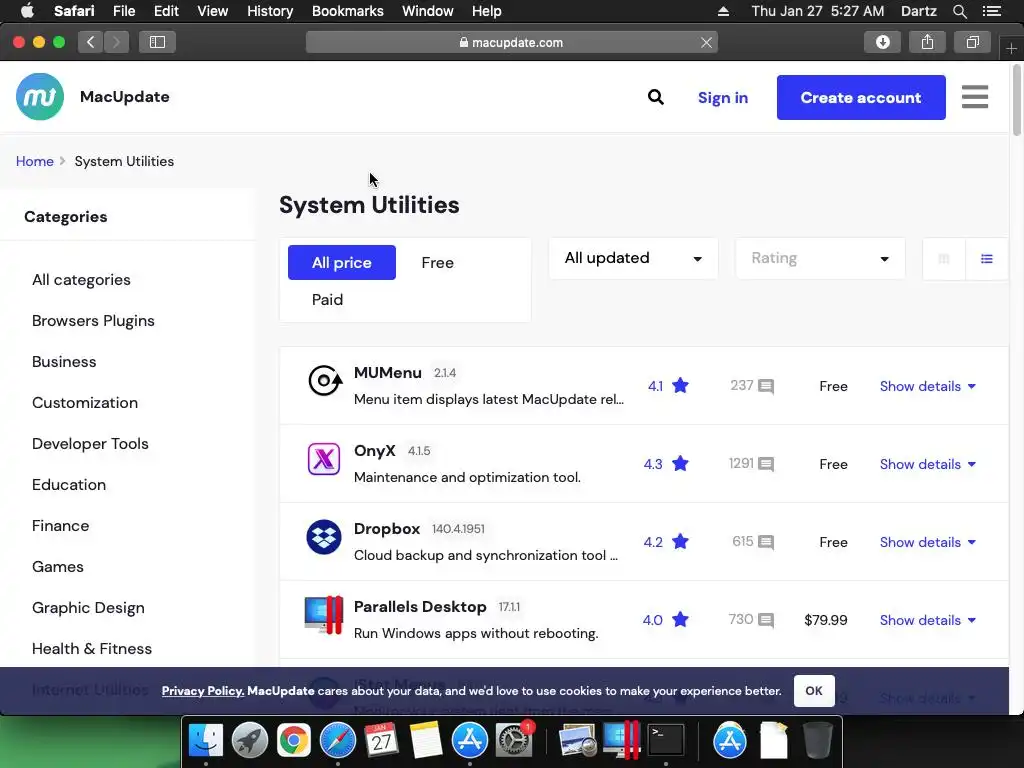This screenshot has height=768, width=1024.
Task: Click the comments icon for Dropbox
Action: (766, 542)
